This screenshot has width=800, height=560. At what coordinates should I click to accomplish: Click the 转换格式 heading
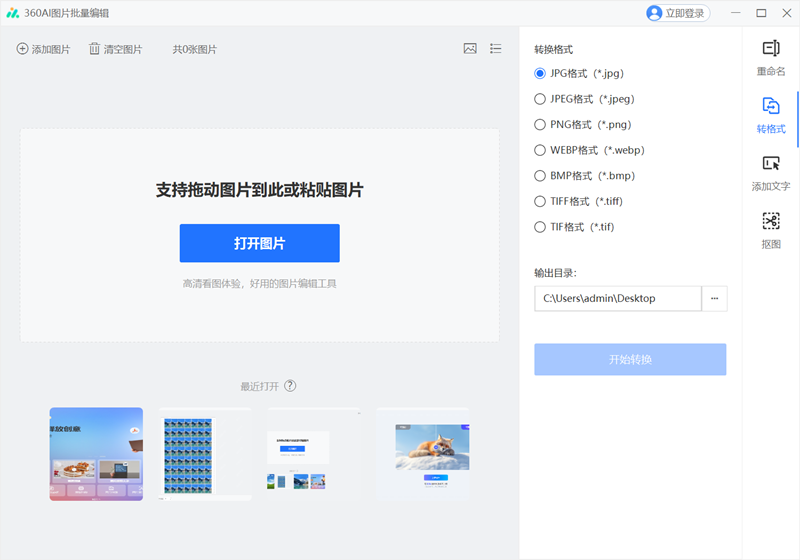coord(553,49)
